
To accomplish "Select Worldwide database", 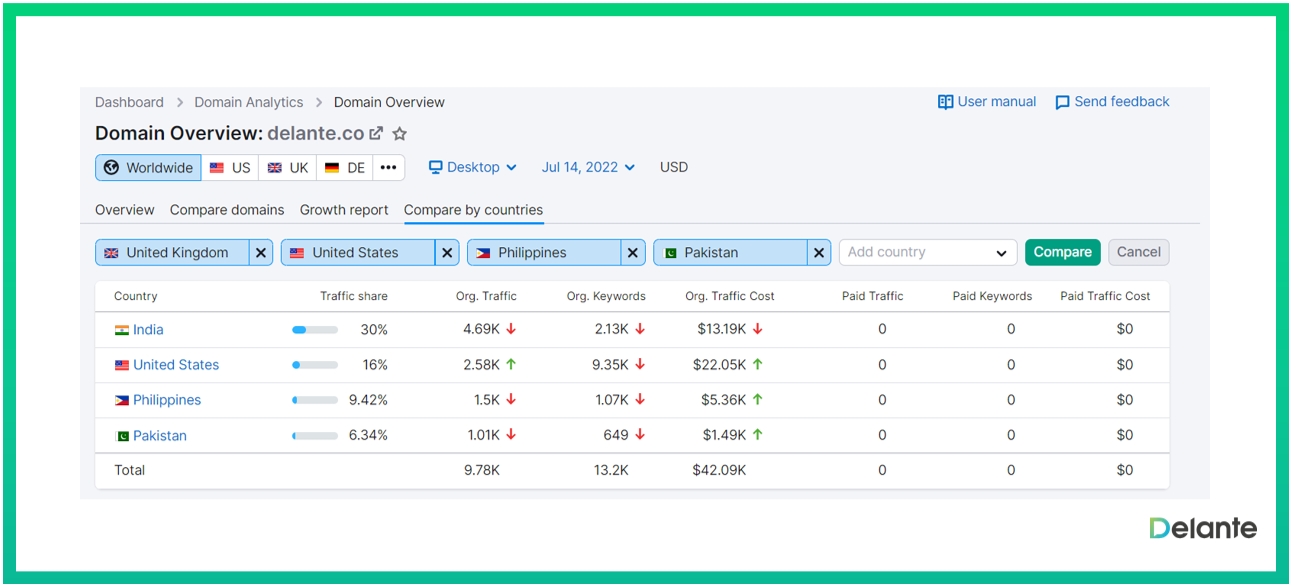I will point(148,168).
